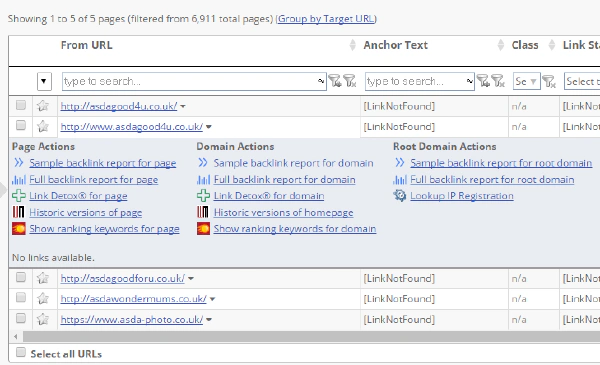Expand actions arrow next to http://asdagood4u.co.uk/
The height and width of the screenshot is (365, 600).
[x=183, y=106]
